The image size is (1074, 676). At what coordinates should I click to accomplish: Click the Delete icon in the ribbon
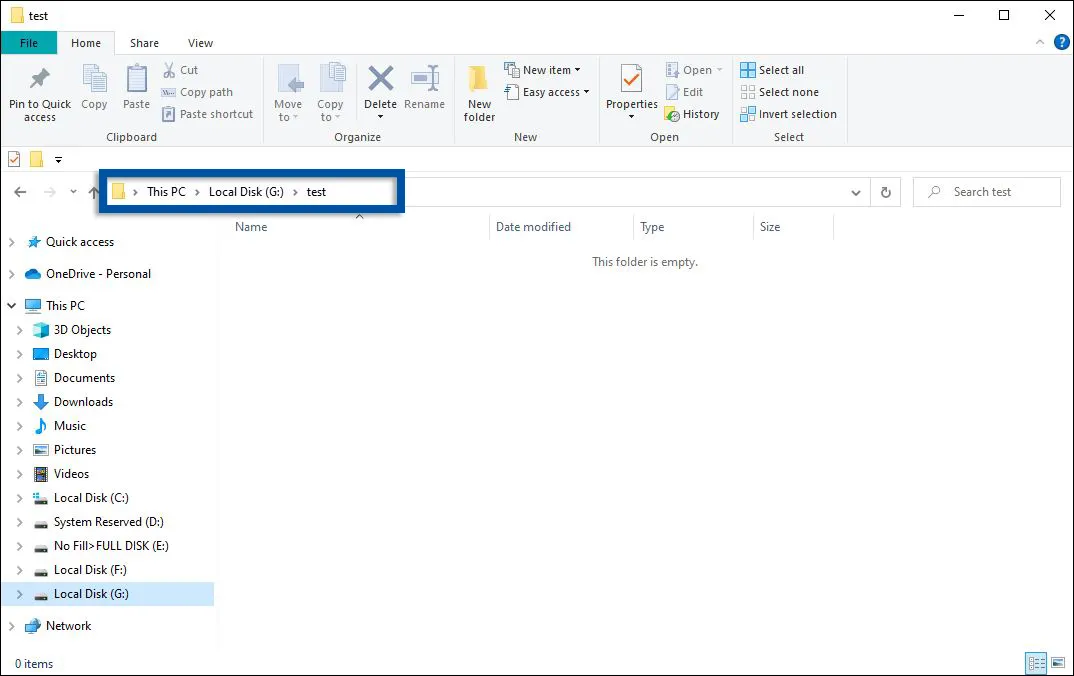[x=380, y=90]
